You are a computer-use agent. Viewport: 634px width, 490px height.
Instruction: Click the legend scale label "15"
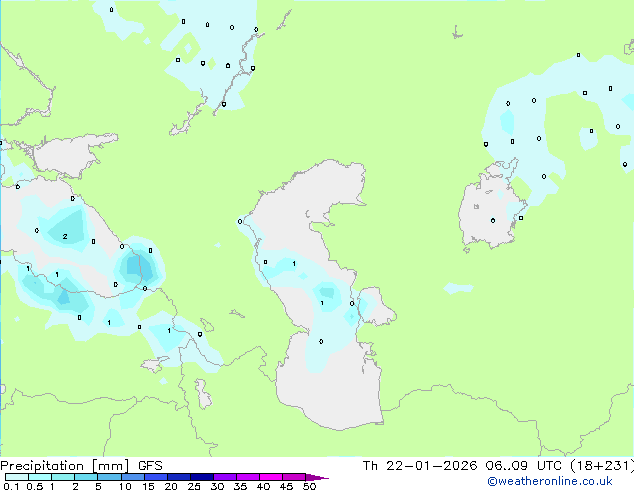pos(148,486)
